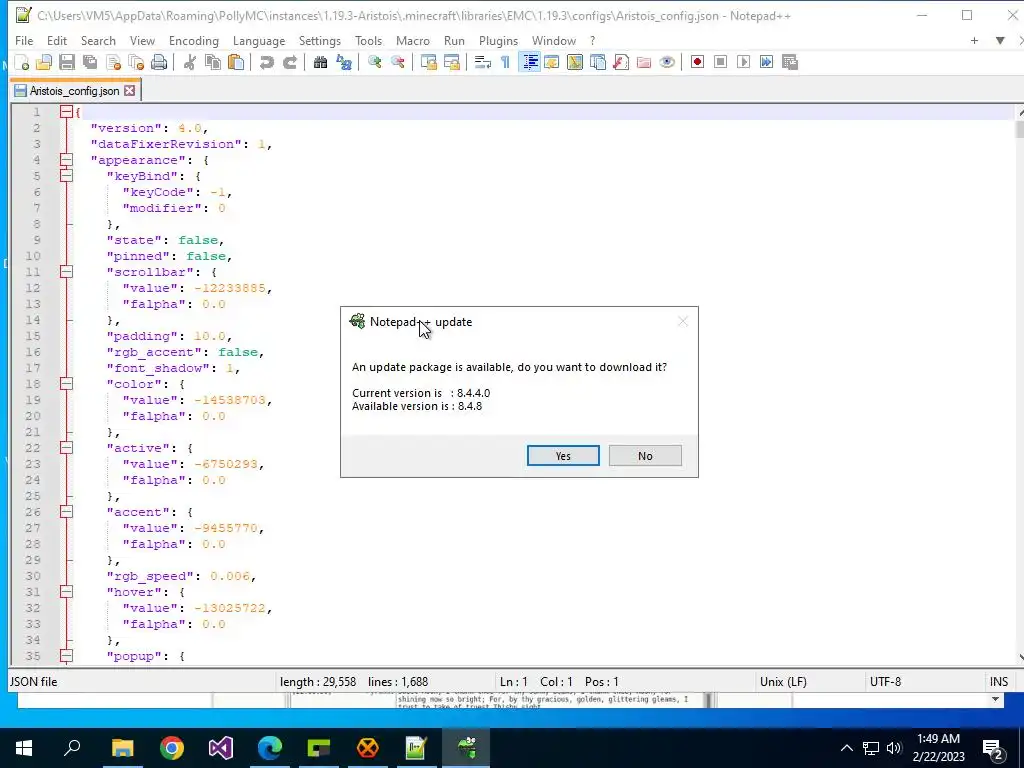Collapse the "hover" fold marker on line 31
1024x768 pixels.
tap(66, 592)
